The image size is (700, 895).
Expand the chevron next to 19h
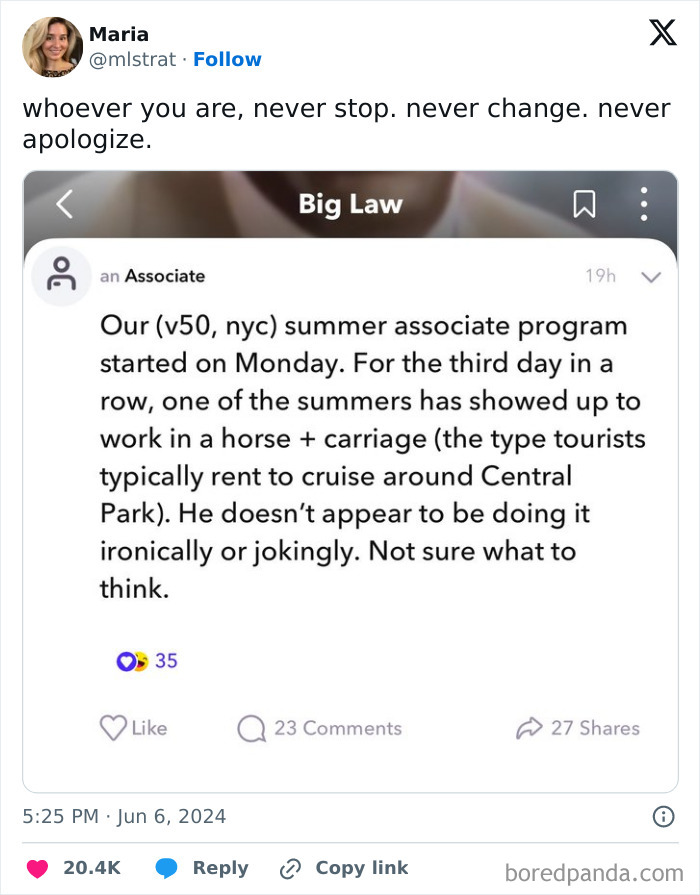click(651, 277)
